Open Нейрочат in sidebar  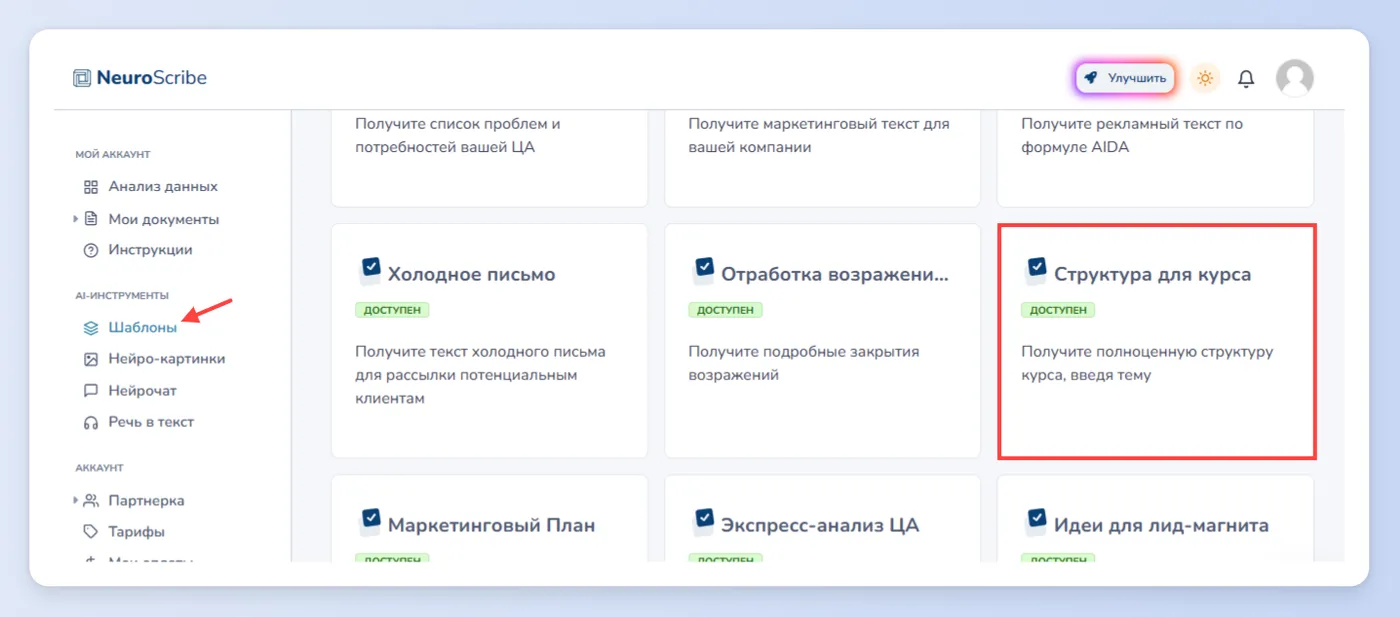(143, 391)
